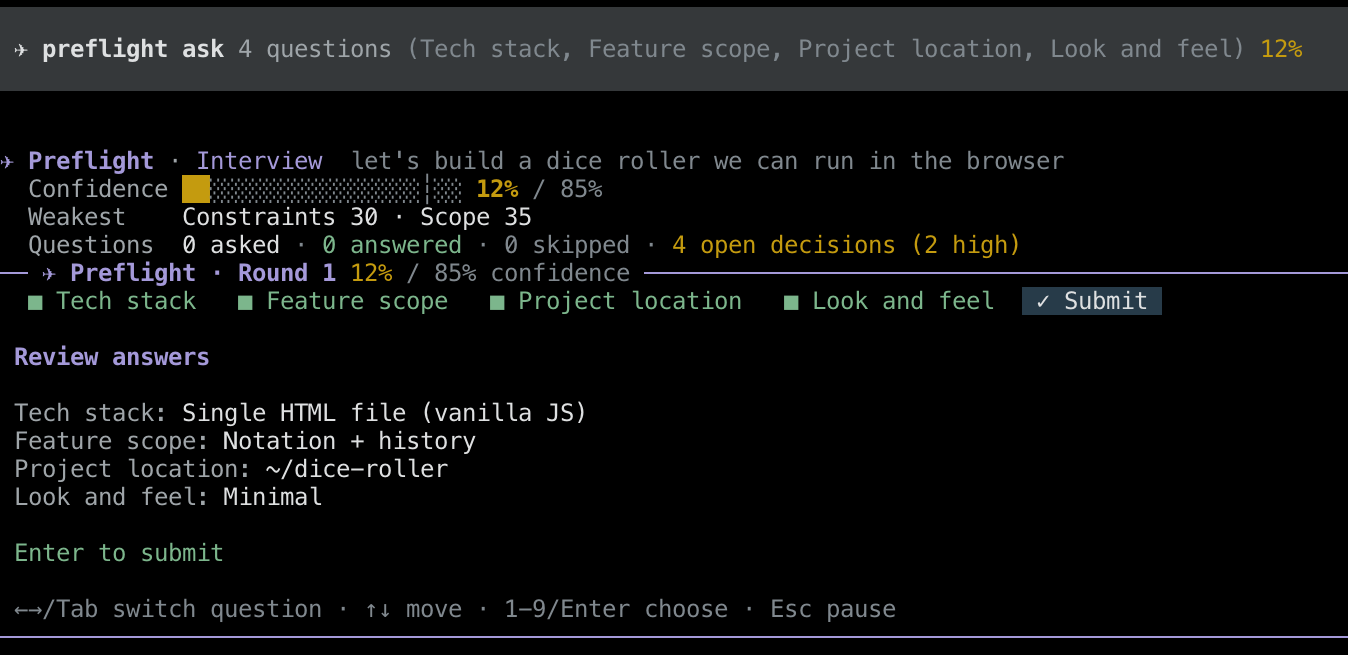Click the green square before Feature scope
Screen dimensions: 1348x655
(x=245, y=302)
